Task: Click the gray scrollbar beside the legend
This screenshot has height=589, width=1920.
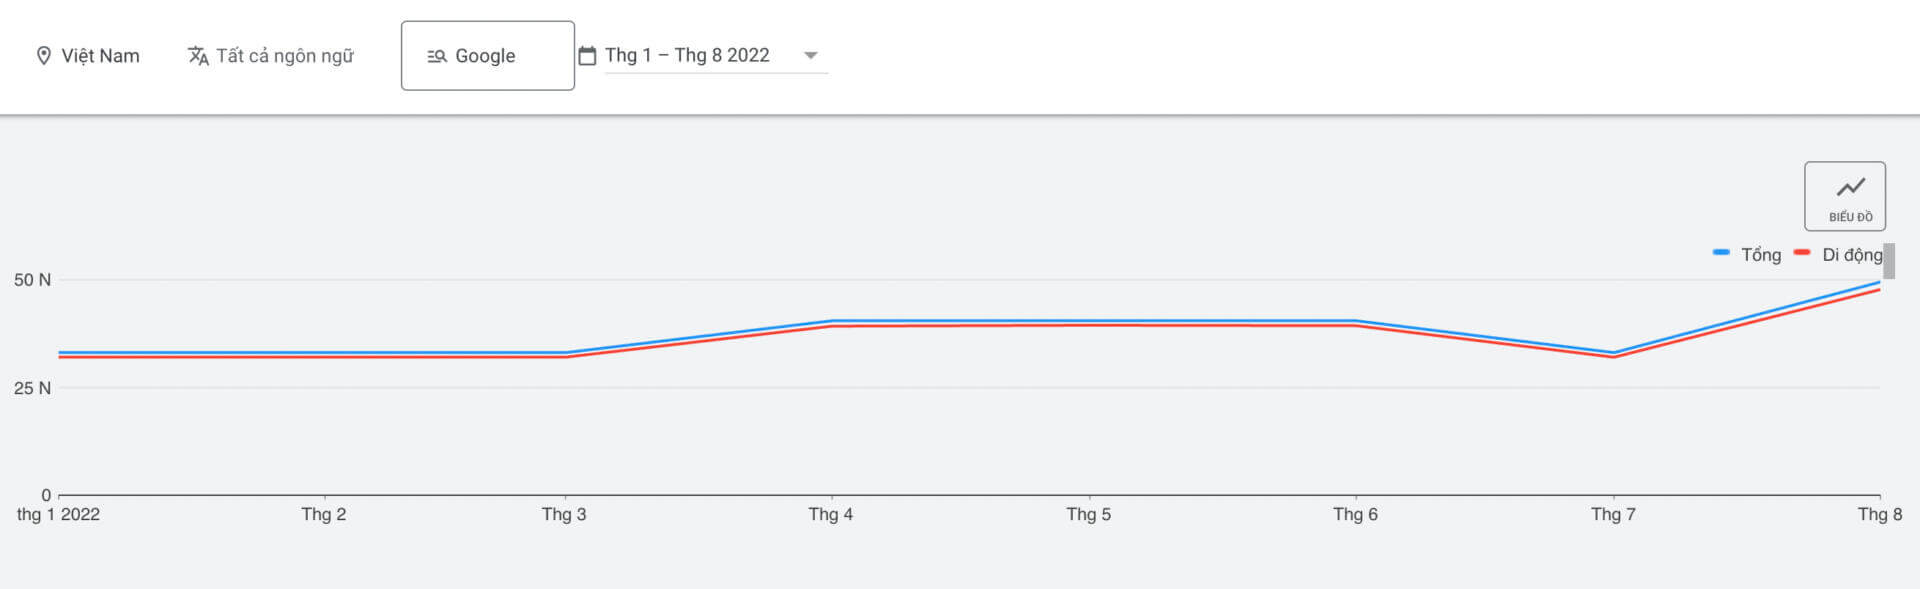Action: [1888, 260]
